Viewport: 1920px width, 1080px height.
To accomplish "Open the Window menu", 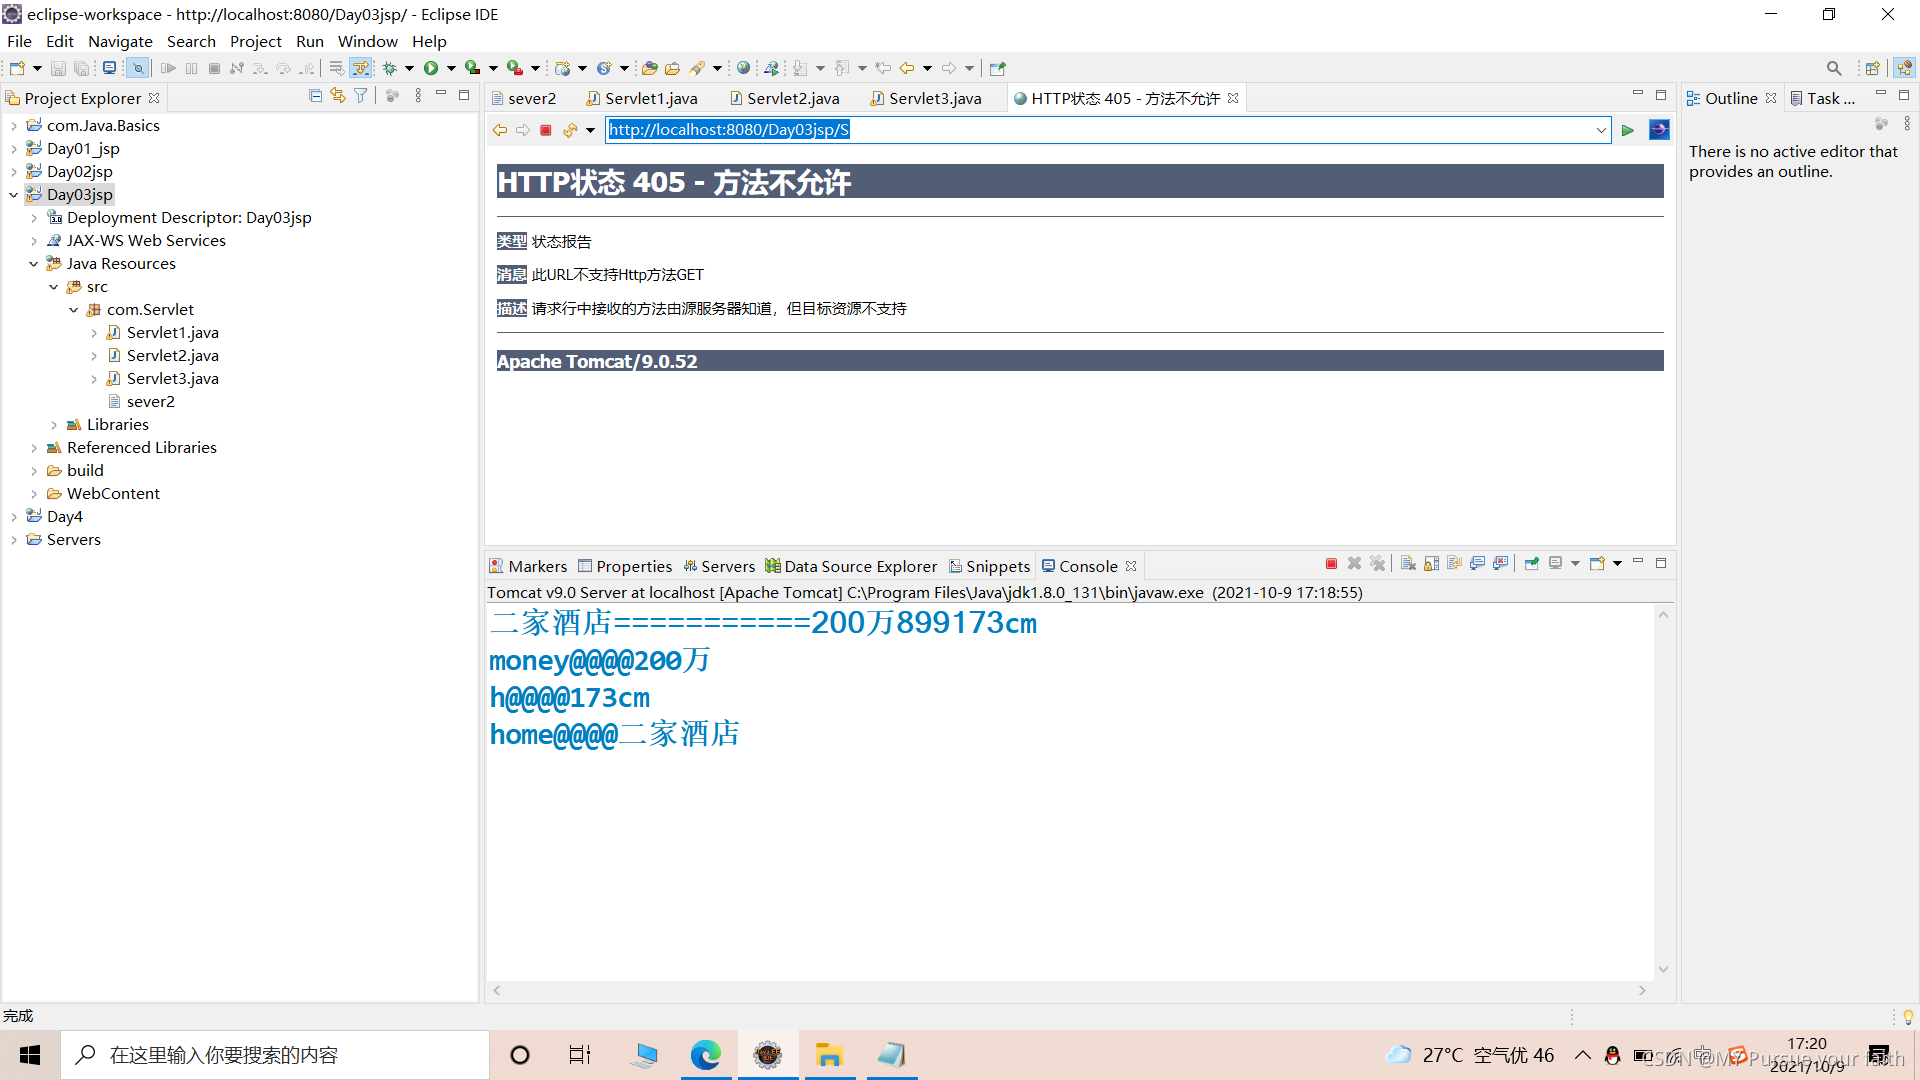I will pyautogui.click(x=367, y=41).
